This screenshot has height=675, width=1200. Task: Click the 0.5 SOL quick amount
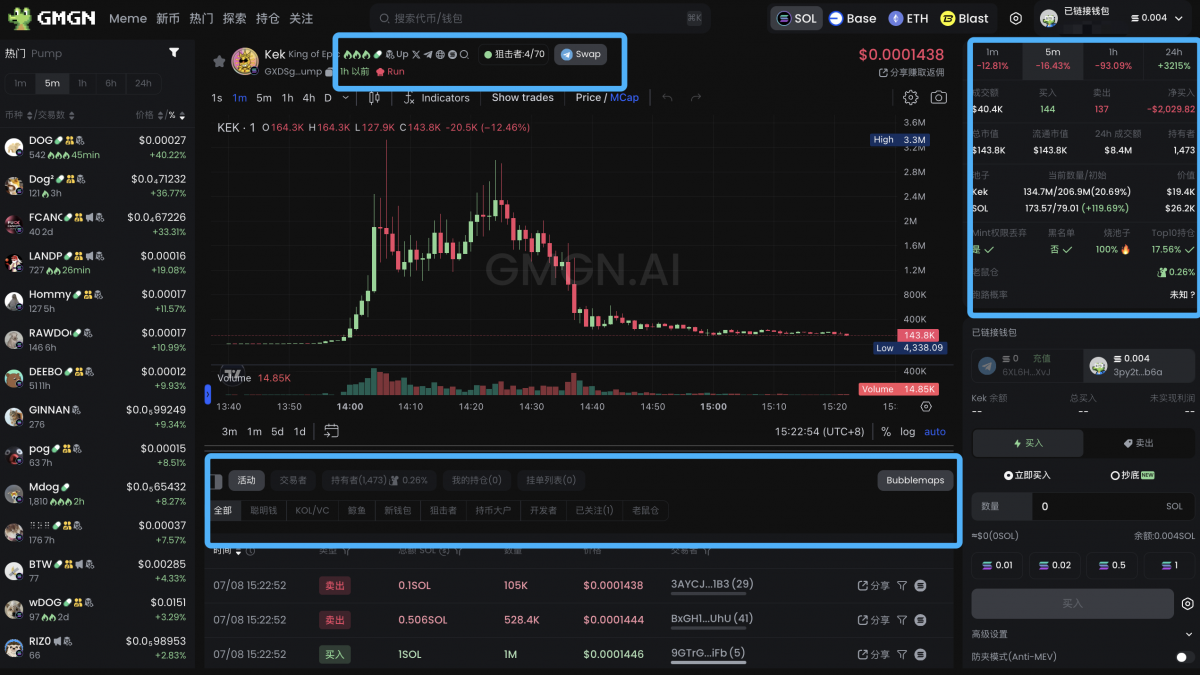click(x=1112, y=565)
